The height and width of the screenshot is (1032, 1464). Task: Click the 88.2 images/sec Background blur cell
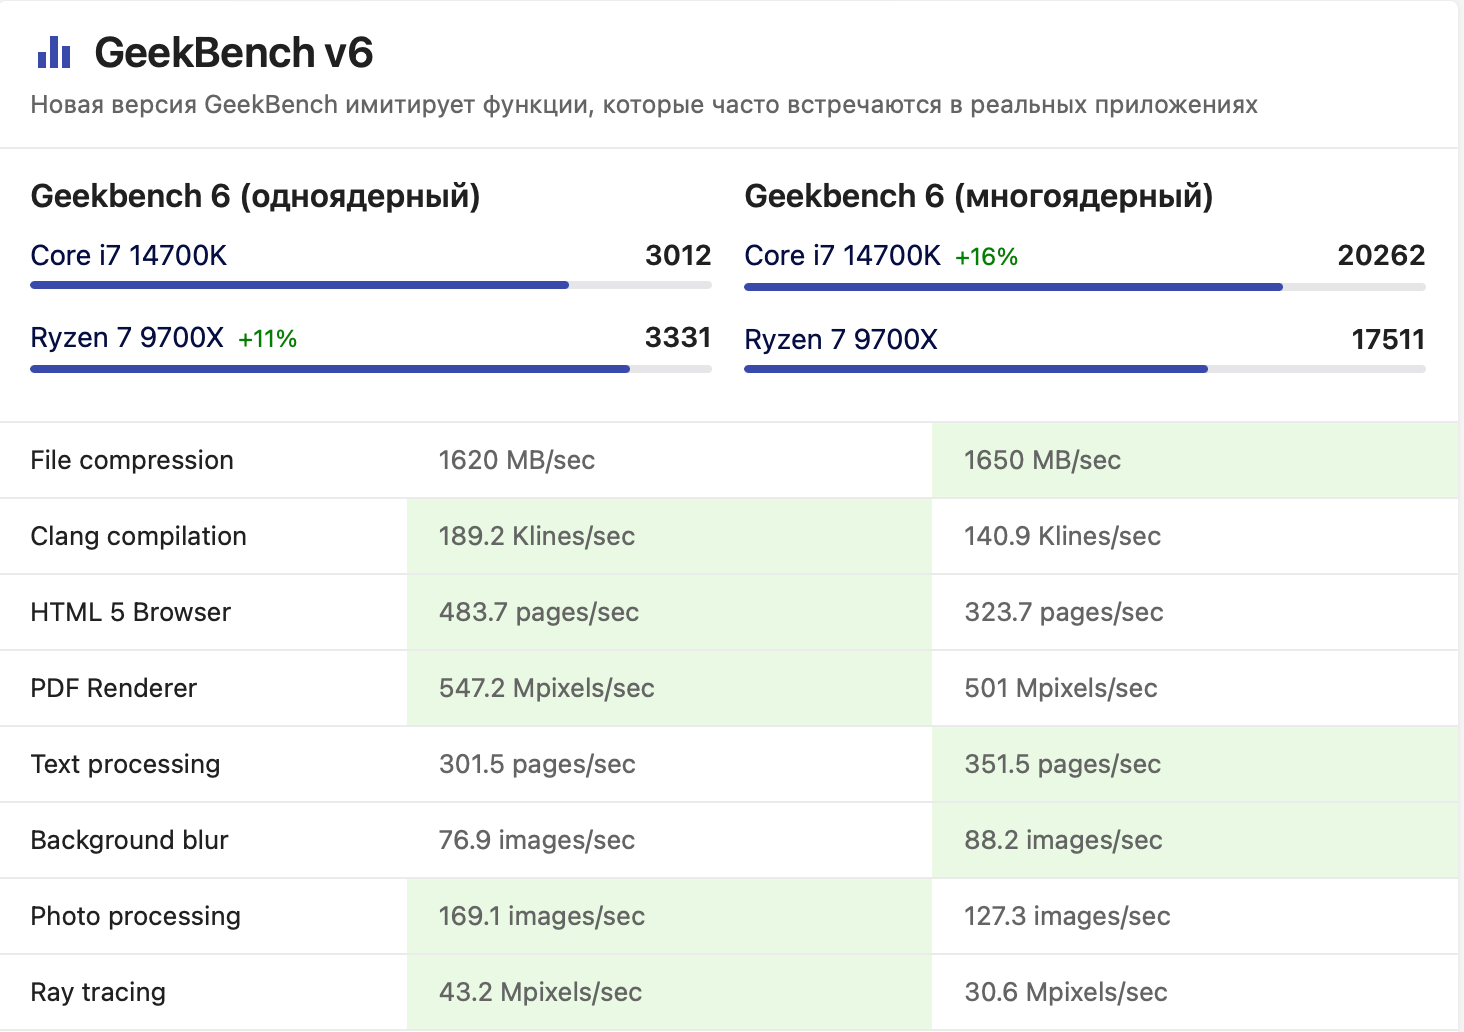point(1063,840)
